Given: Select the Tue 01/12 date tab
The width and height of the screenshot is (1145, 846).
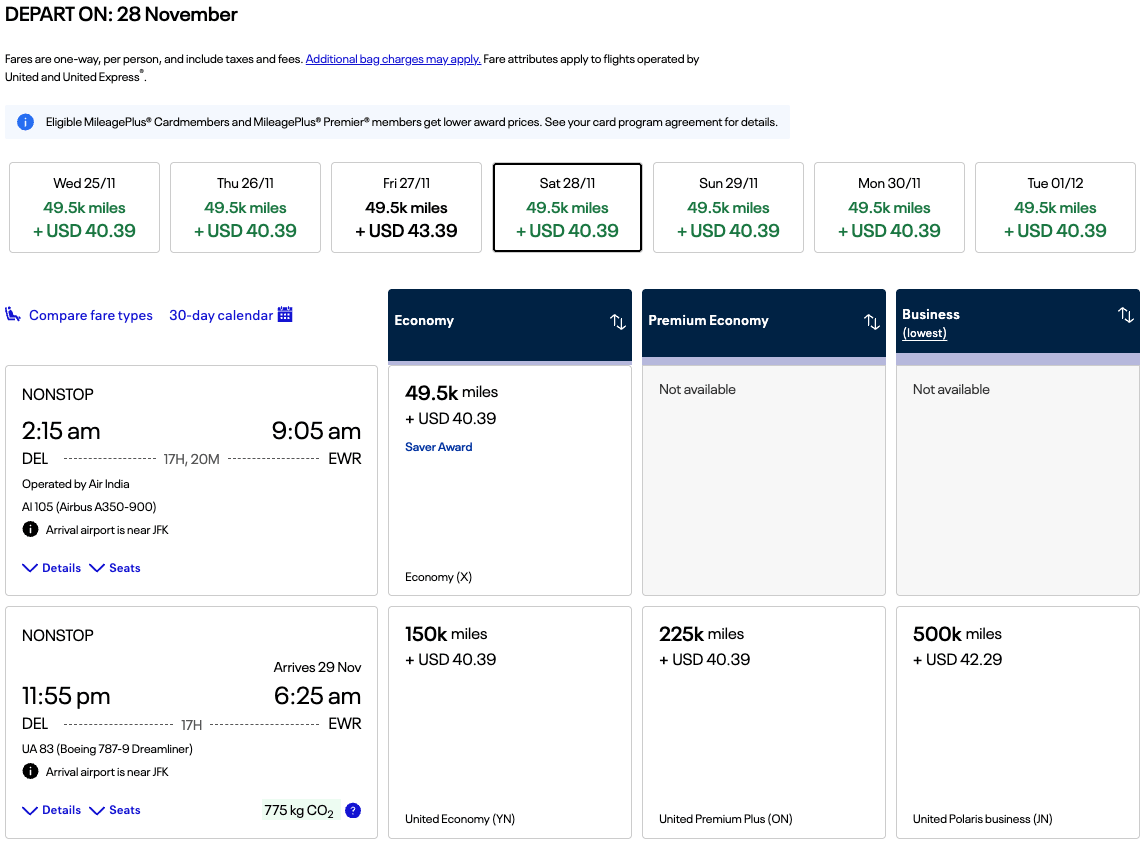Looking at the screenshot, I should (1055, 207).
